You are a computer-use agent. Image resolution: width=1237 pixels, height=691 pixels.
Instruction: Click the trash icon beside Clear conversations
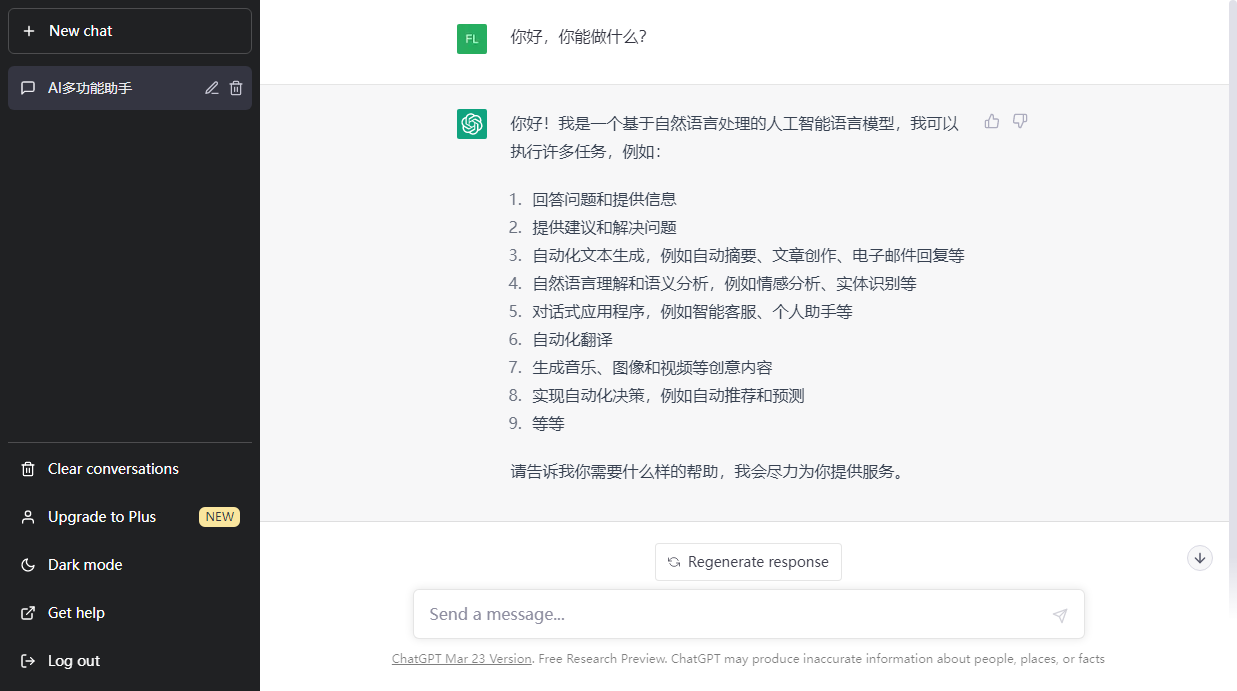click(28, 469)
